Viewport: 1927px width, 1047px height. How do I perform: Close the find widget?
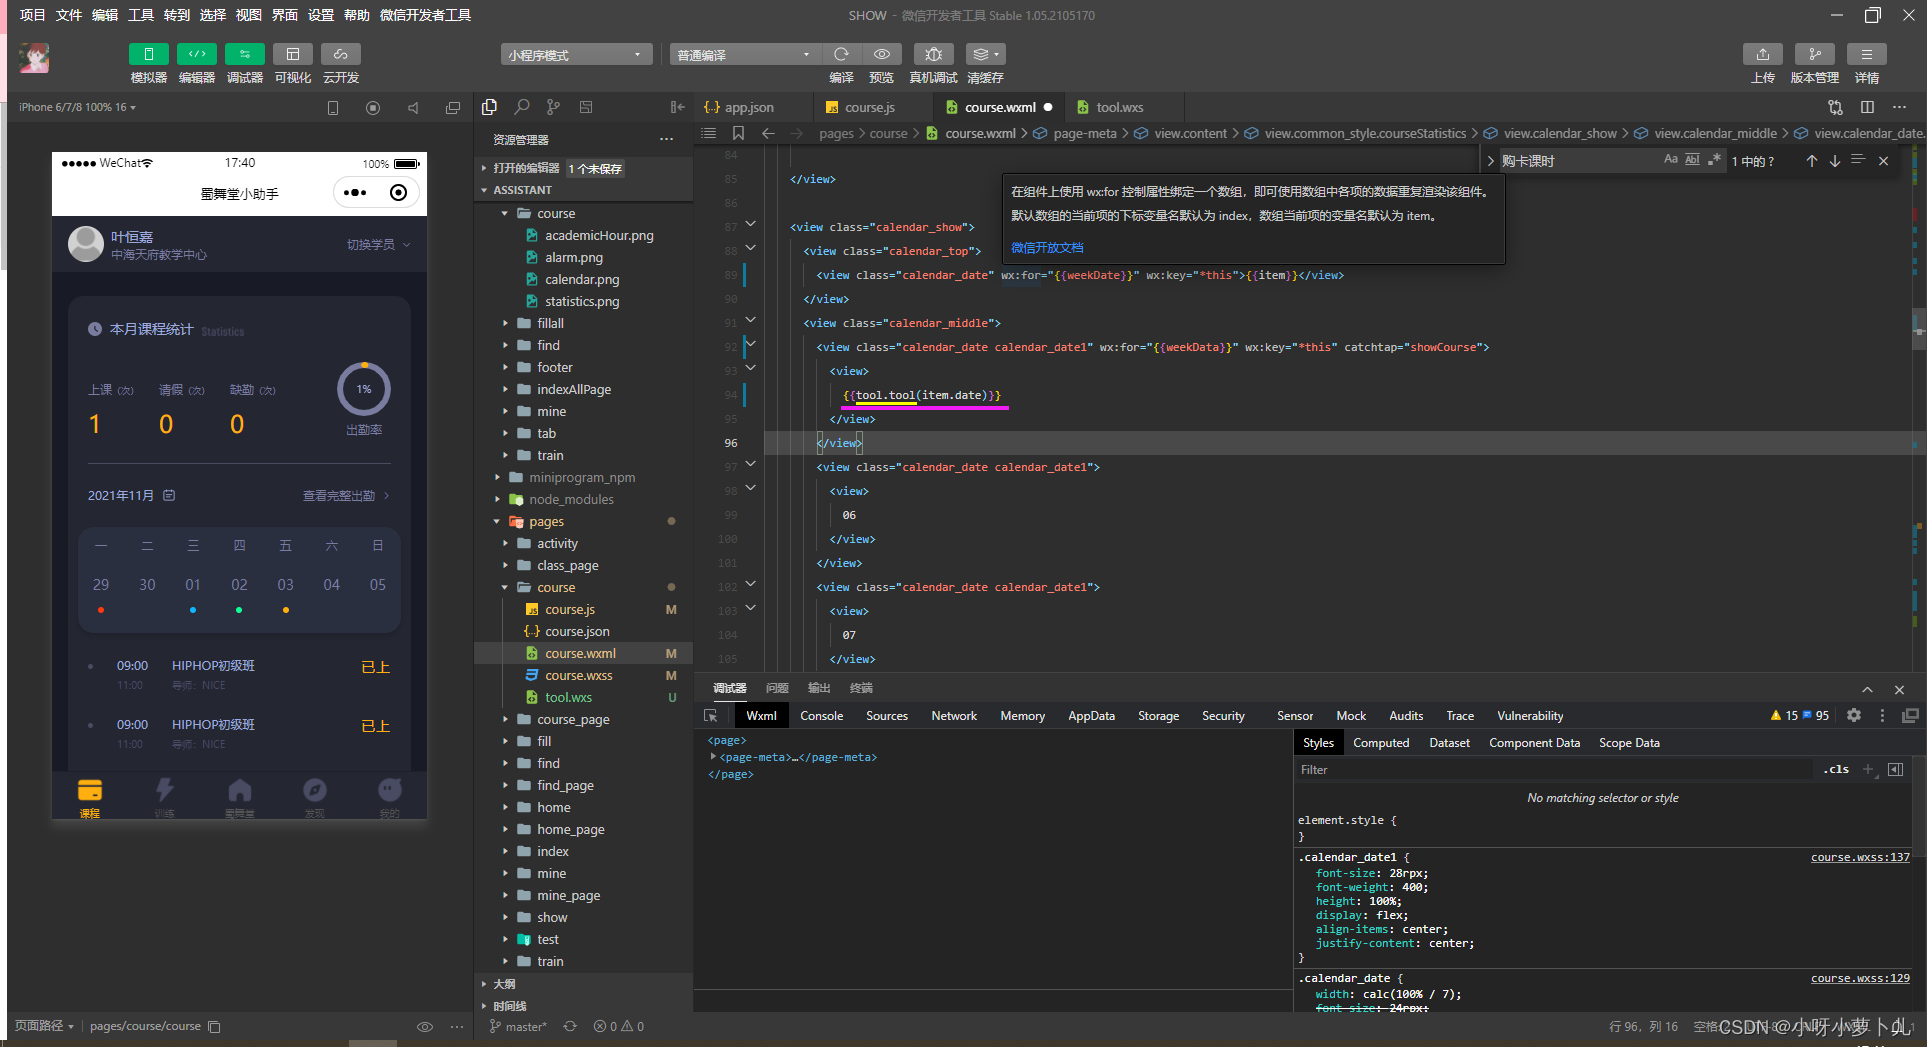click(1883, 161)
